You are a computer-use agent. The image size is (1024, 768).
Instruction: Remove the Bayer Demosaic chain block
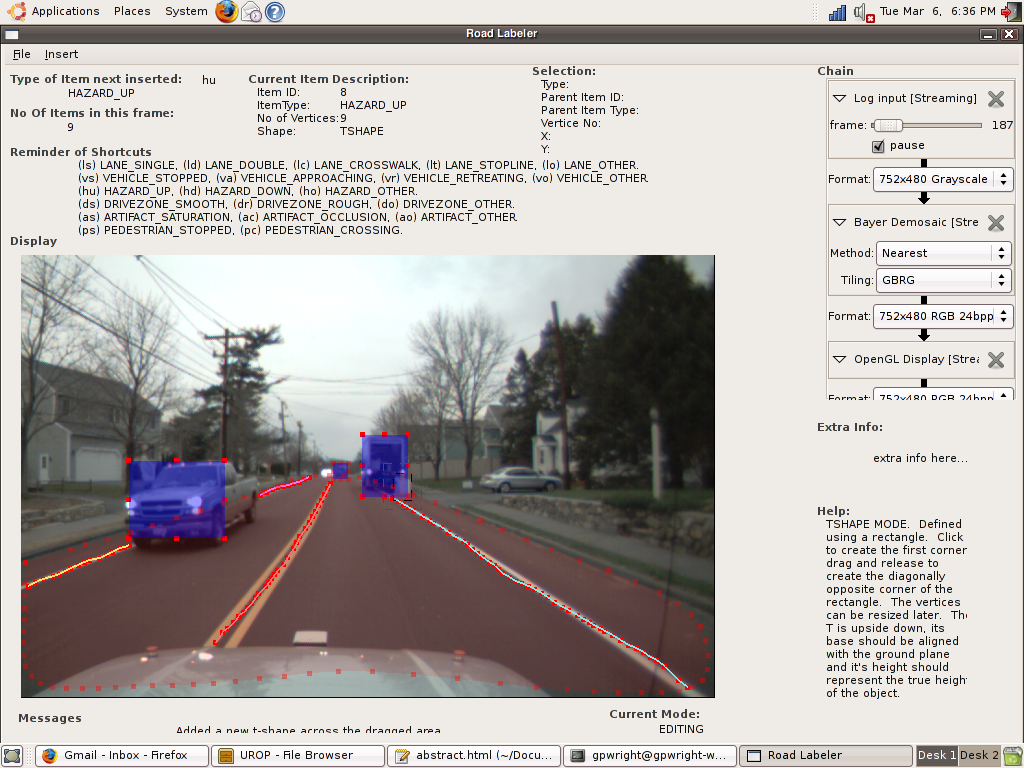pos(996,222)
